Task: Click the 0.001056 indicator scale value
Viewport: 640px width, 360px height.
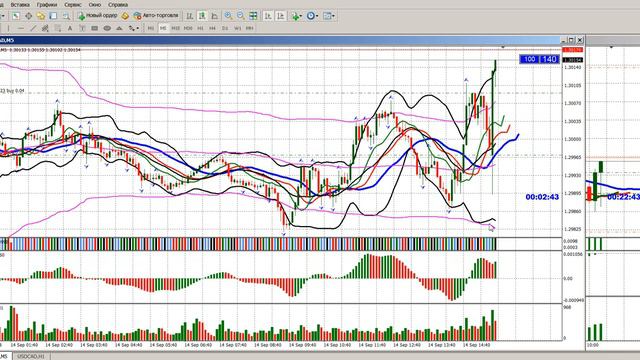Action: pos(573,254)
